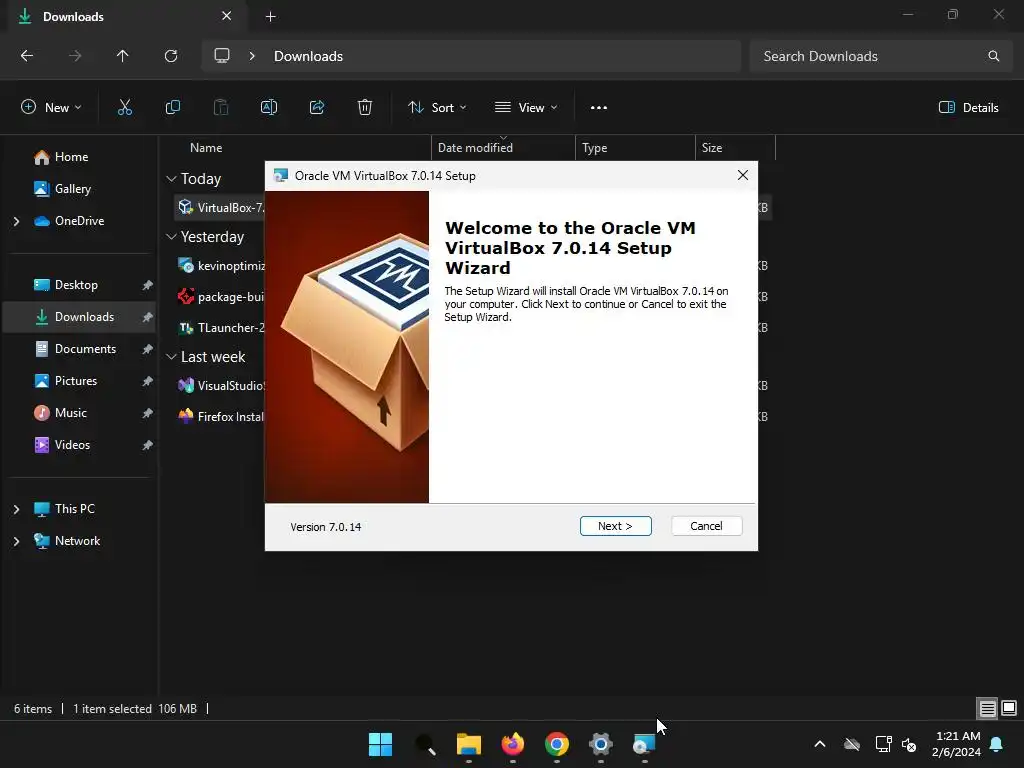This screenshot has width=1024, height=768.
Task: Click the Search Downloads field
Action: [x=883, y=56]
